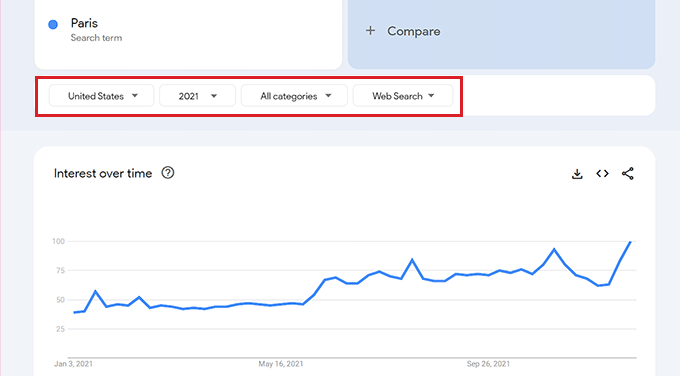Click the blue Paris color dot

(53, 25)
